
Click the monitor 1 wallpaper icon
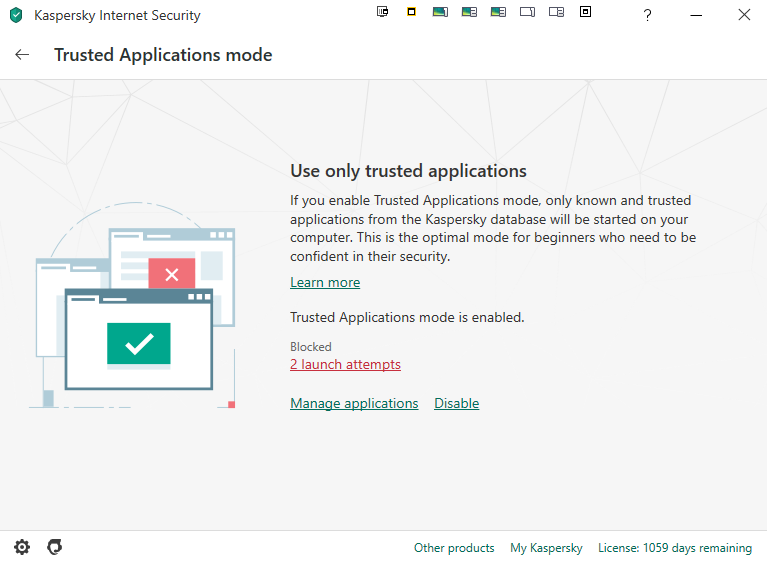(x=440, y=12)
